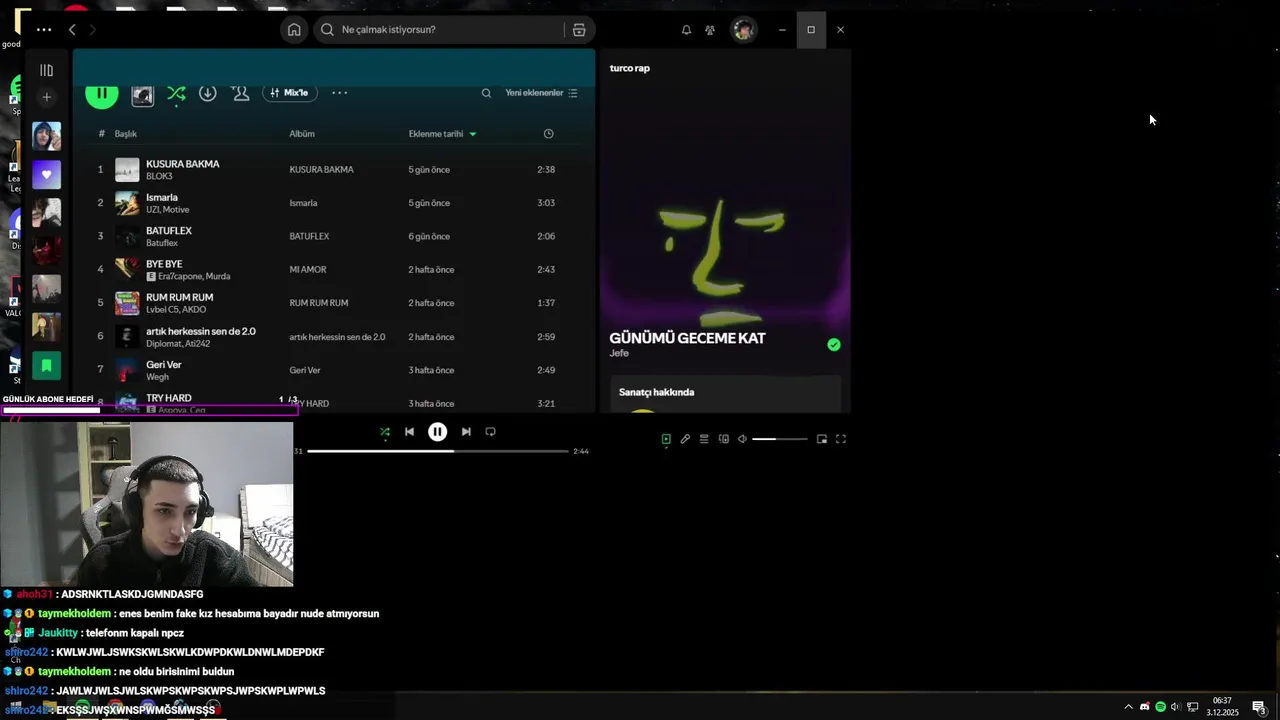Open Connect to a device
The image size is (1280, 720).
[x=724, y=439]
